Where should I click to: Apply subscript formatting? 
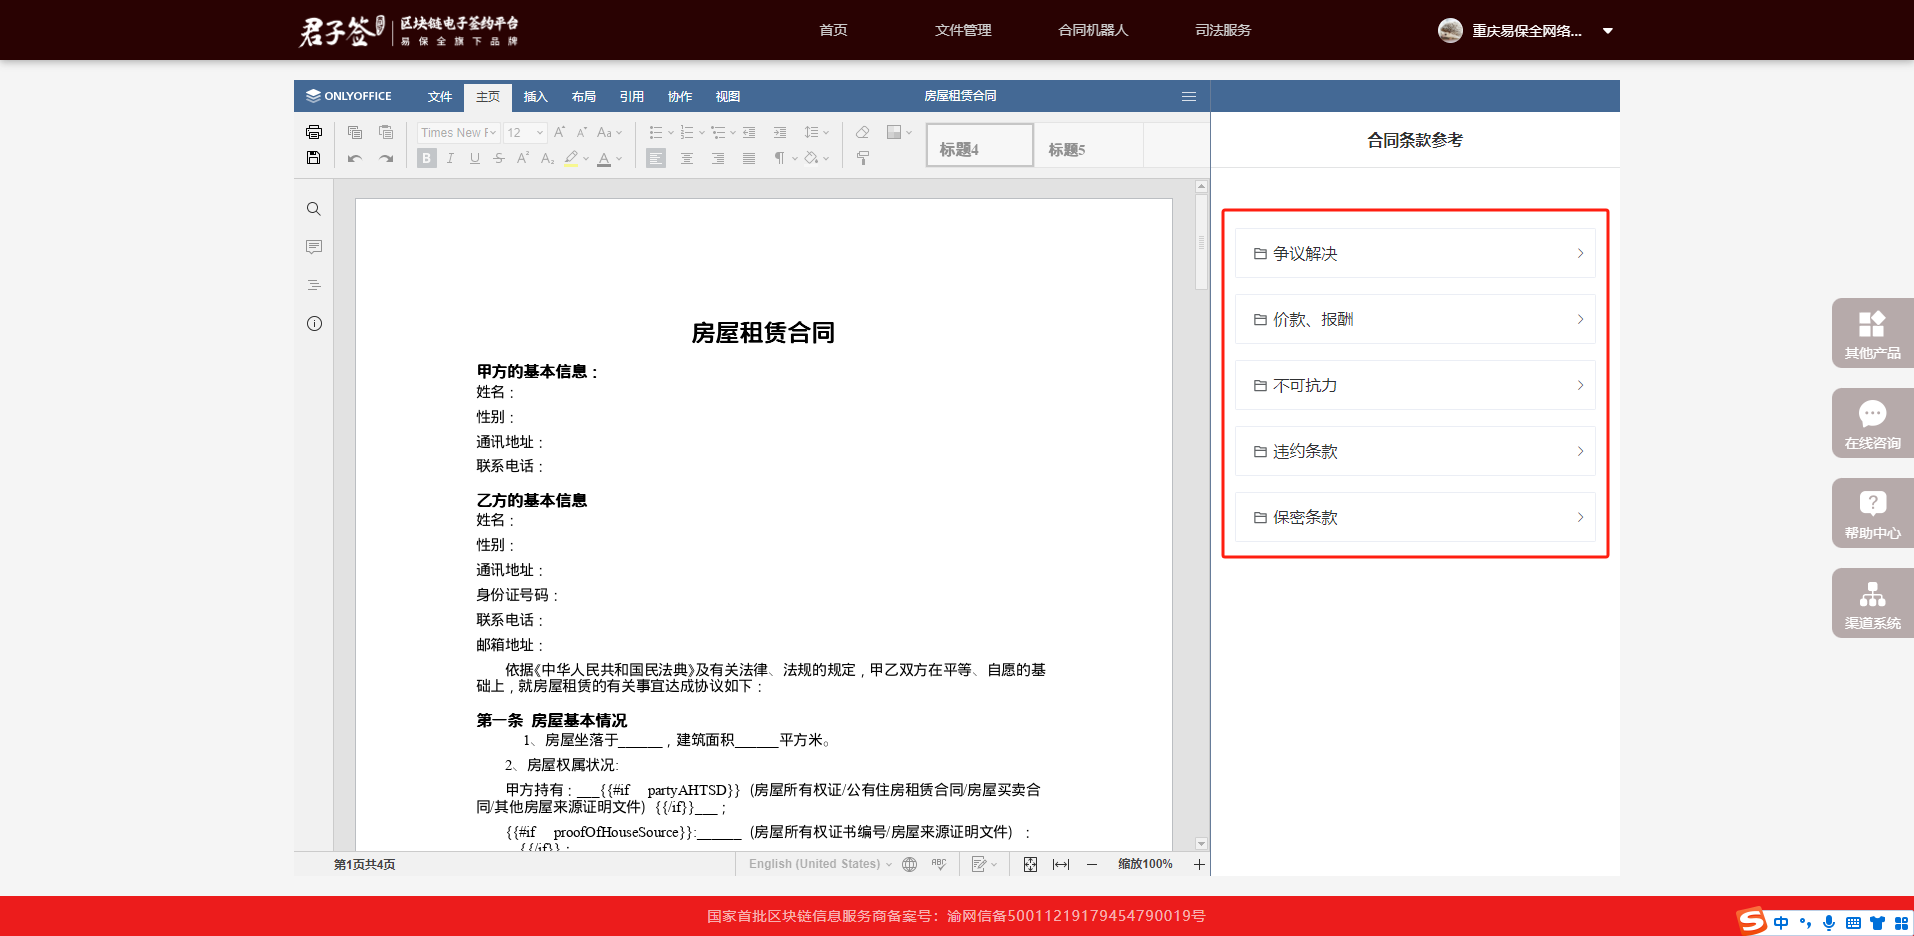coord(547,158)
